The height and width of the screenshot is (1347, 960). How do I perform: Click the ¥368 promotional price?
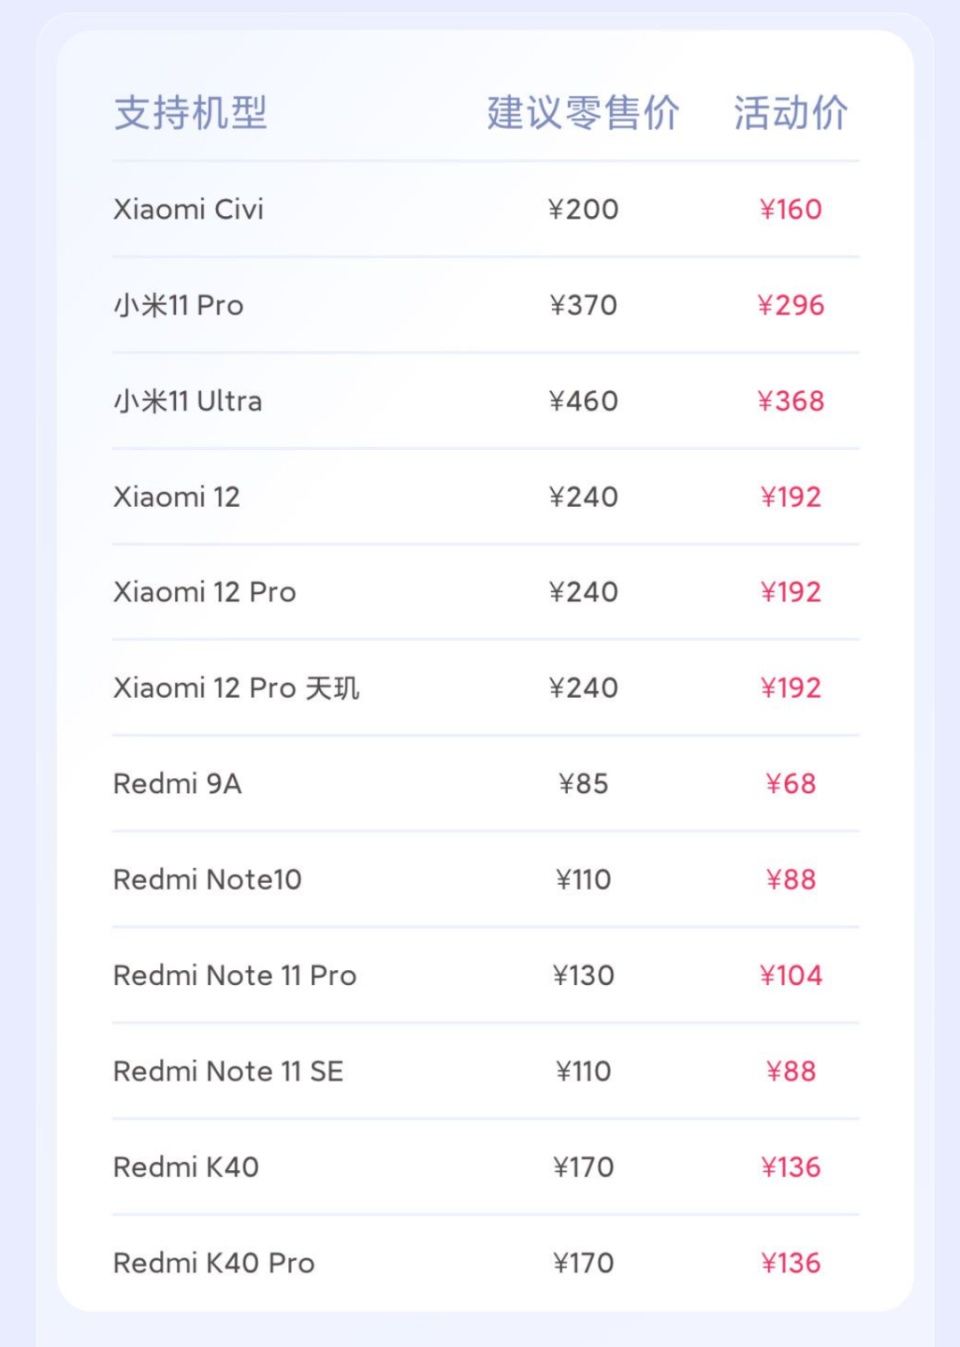[790, 401]
